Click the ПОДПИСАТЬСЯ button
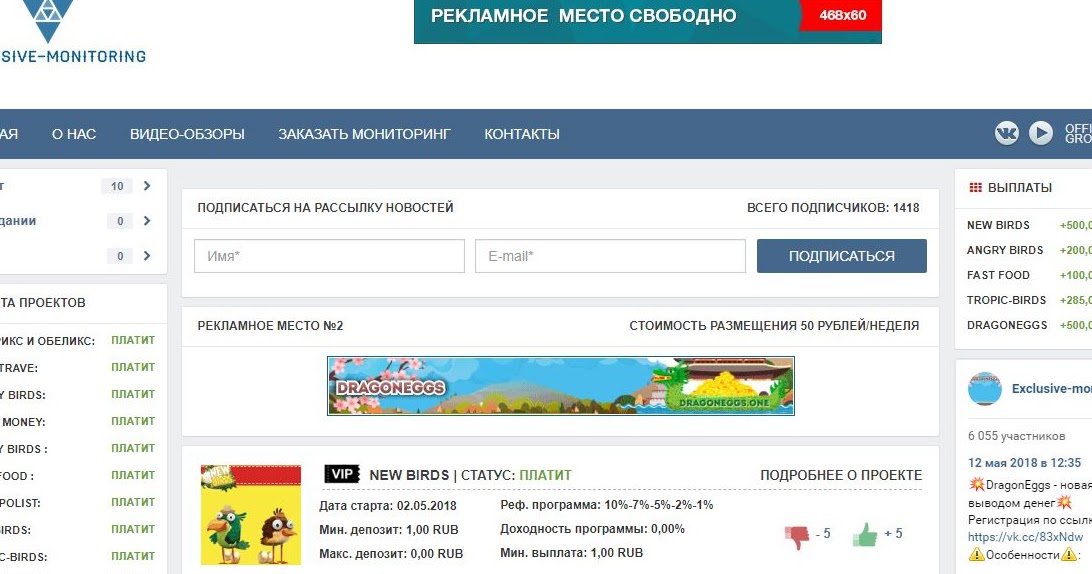Viewport: 1092px width, 574px height. coord(841,256)
